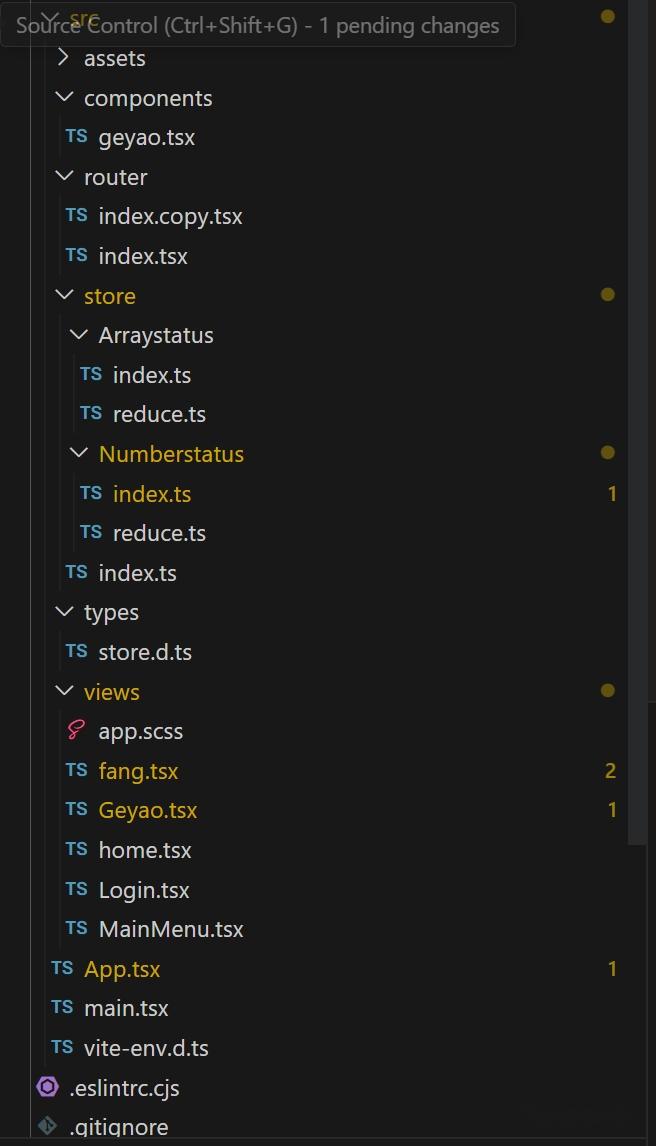This screenshot has width=656, height=1146.
Task: Select index.ts inside Arraystatus
Action: [152, 374]
